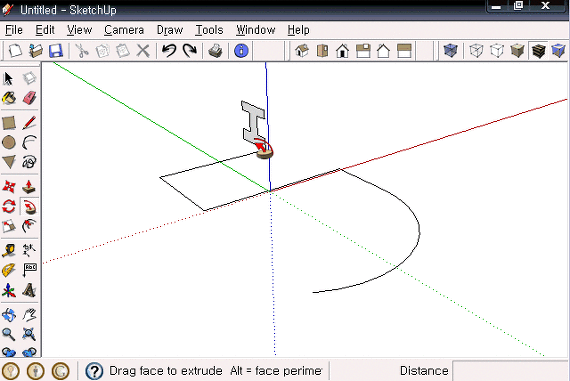
Task: Choose the Freehand scribble tool
Action: point(29,162)
